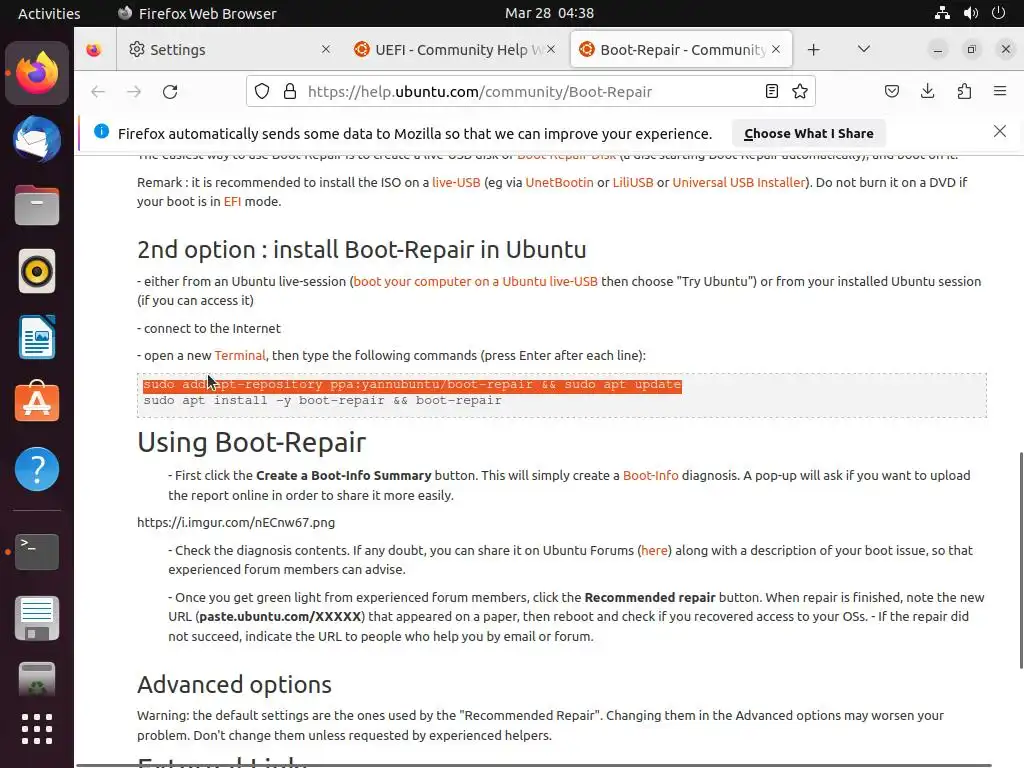Click the 'Advanced options' heading

(x=234, y=684)
